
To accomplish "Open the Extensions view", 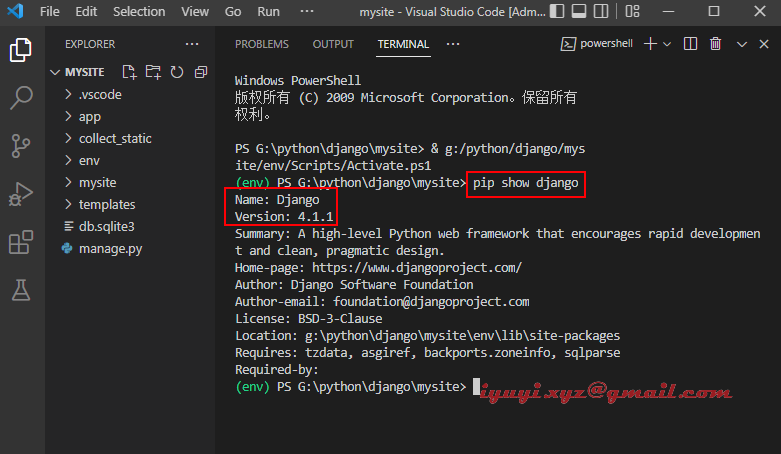I will (x=21, y=242).
